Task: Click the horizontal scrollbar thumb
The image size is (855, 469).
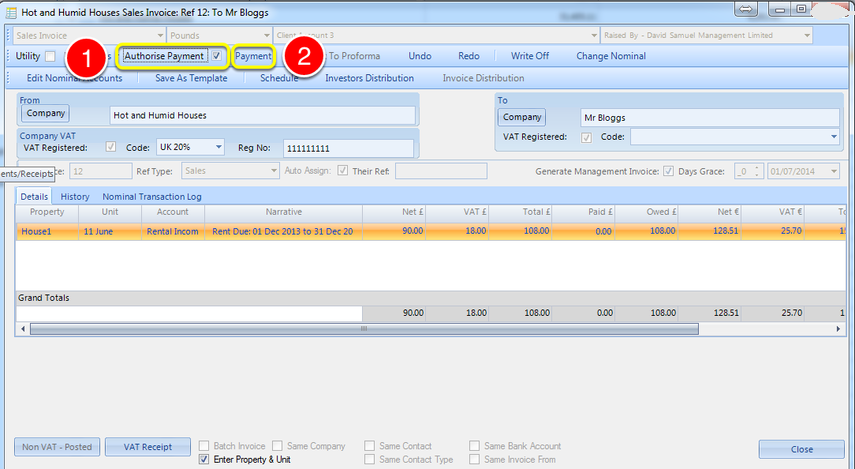Action: pos(364,329)
